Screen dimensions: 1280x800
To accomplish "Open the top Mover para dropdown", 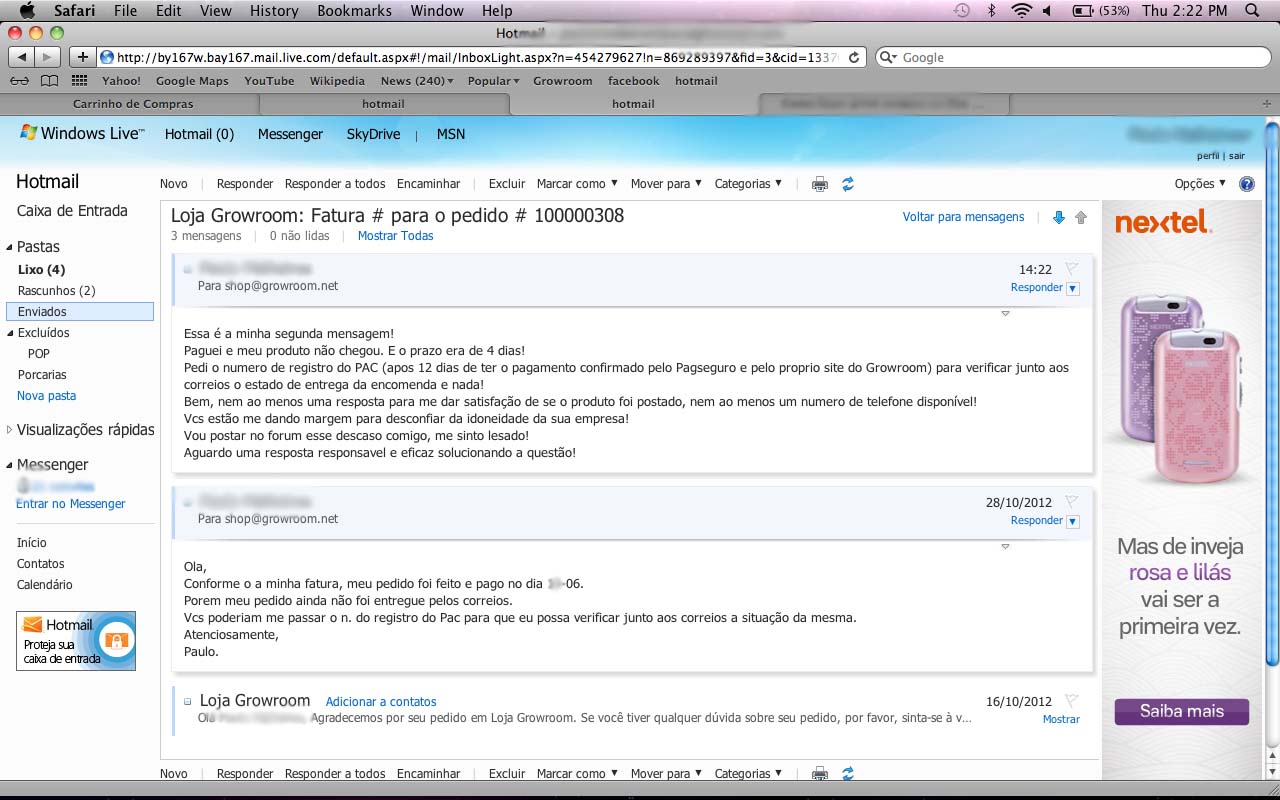I will pos(666,183).
